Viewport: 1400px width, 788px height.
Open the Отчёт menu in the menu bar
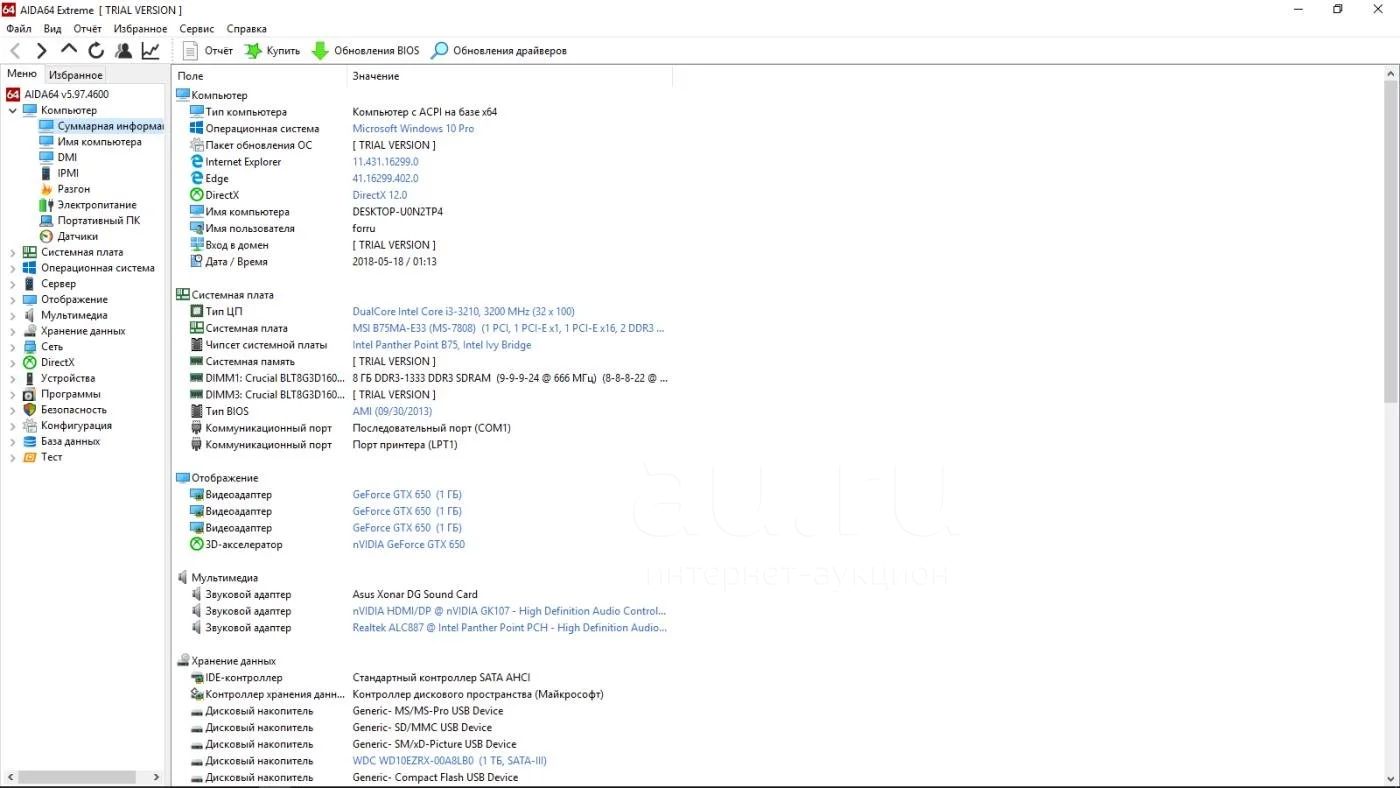[x=87, y=29]
